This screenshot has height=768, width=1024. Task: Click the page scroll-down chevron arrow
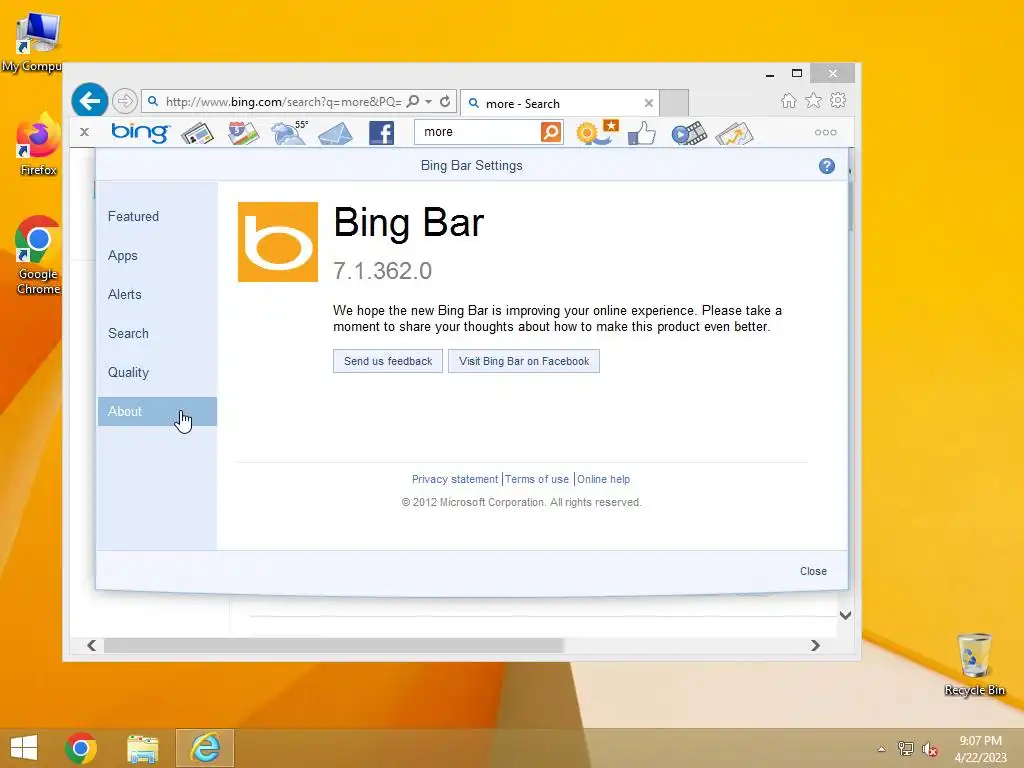pyautogui.click(x=845, y=615)
